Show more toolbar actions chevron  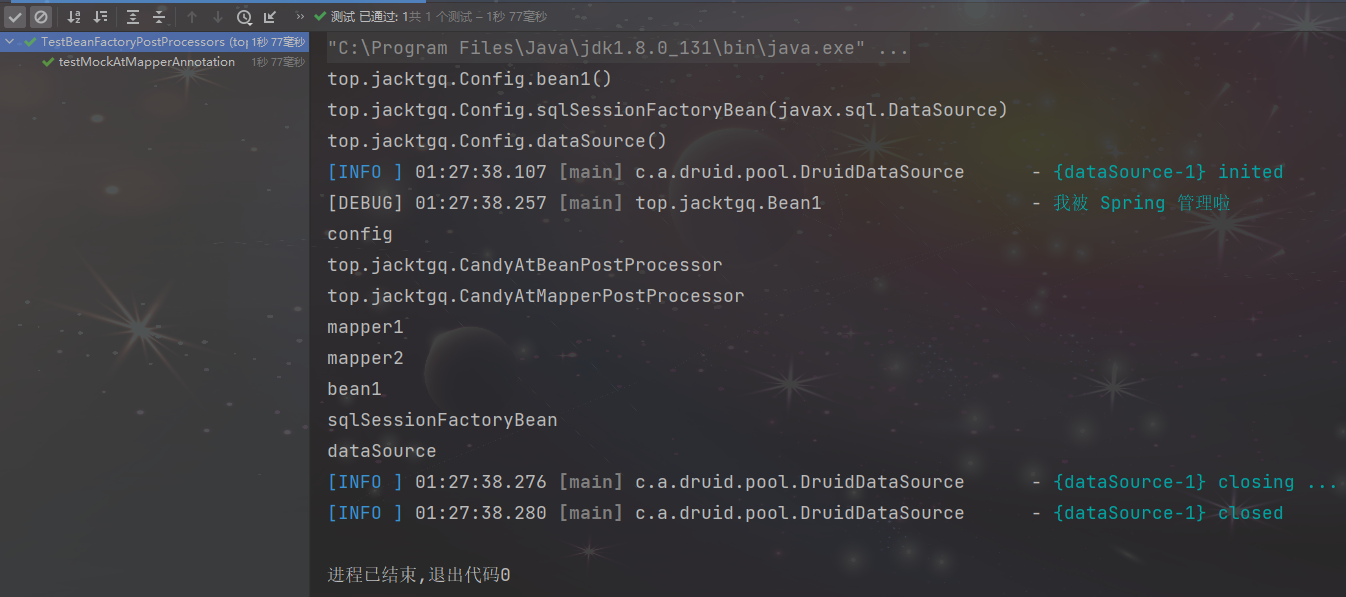pyautogui.click(x=301, y=17)
